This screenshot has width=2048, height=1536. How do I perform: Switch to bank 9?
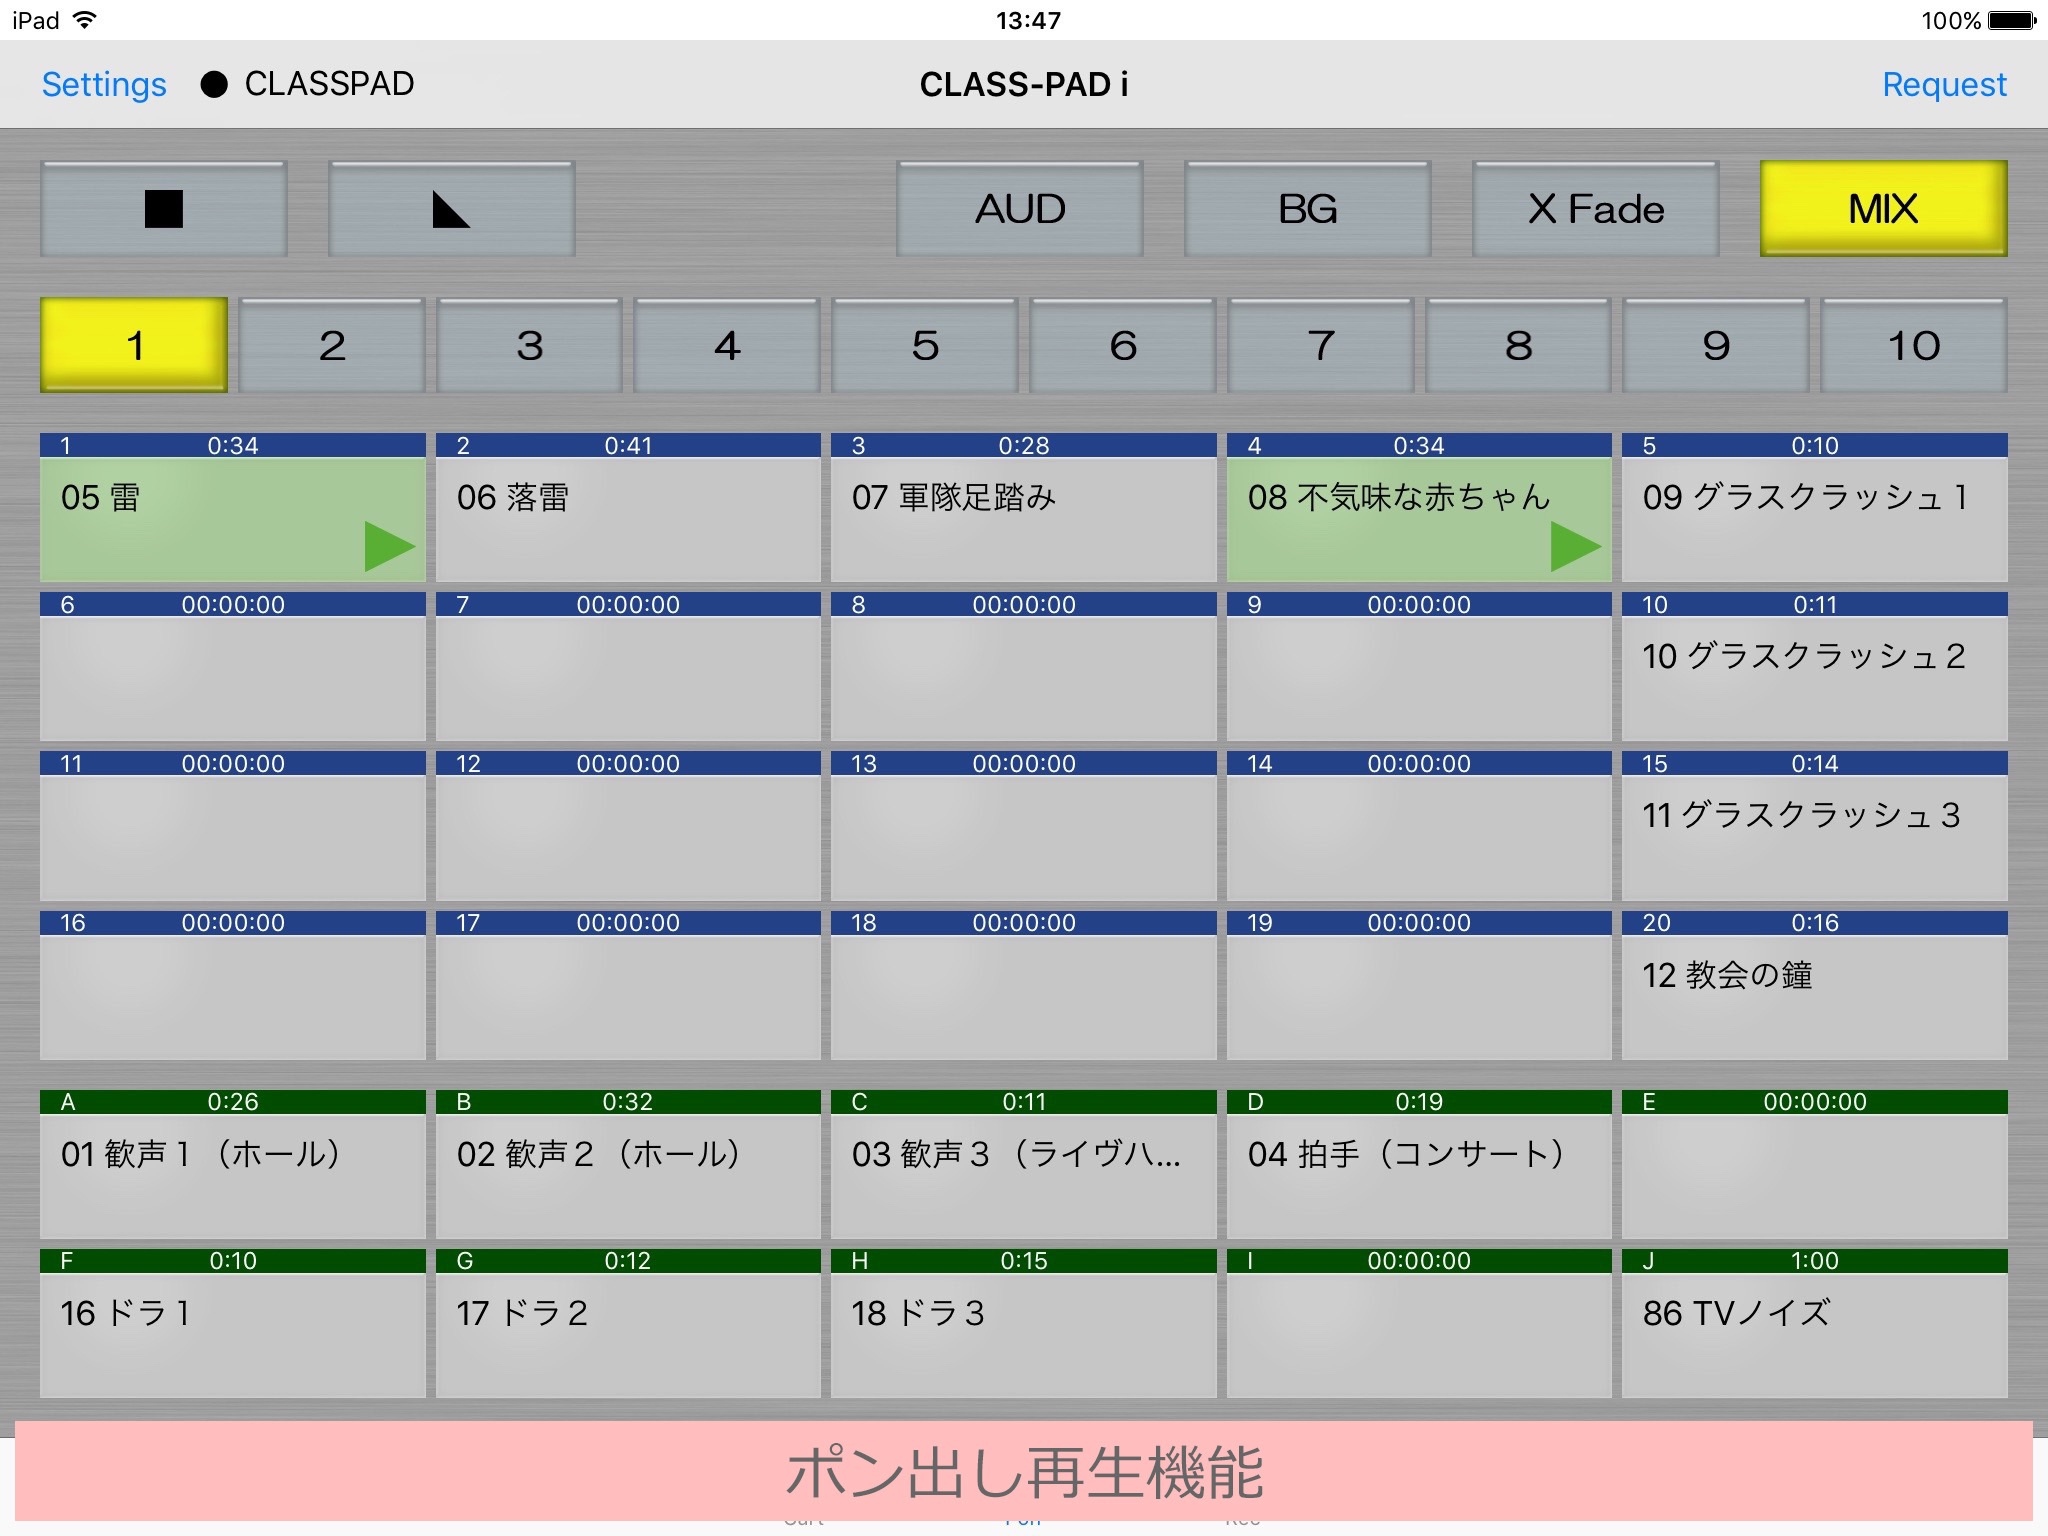1716,345
